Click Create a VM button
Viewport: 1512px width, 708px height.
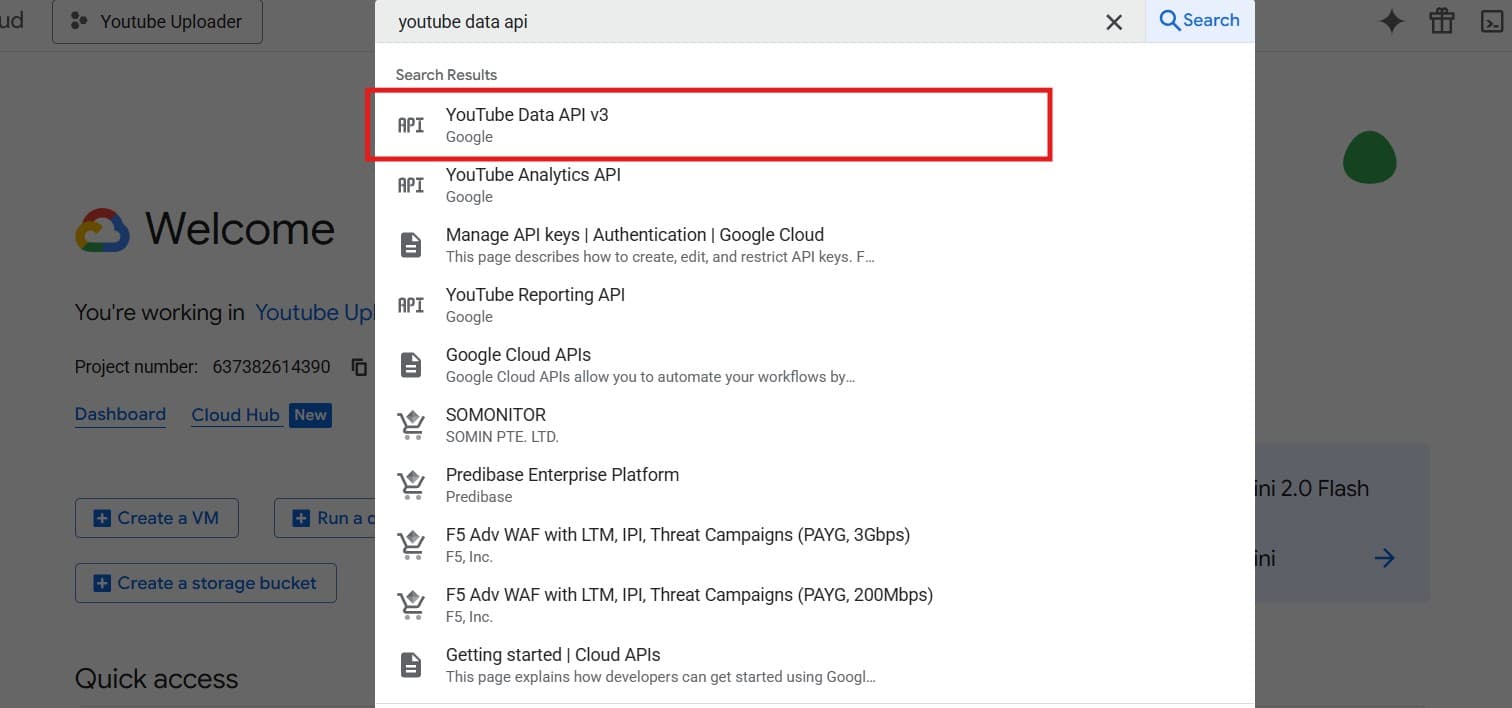[157, 518]
